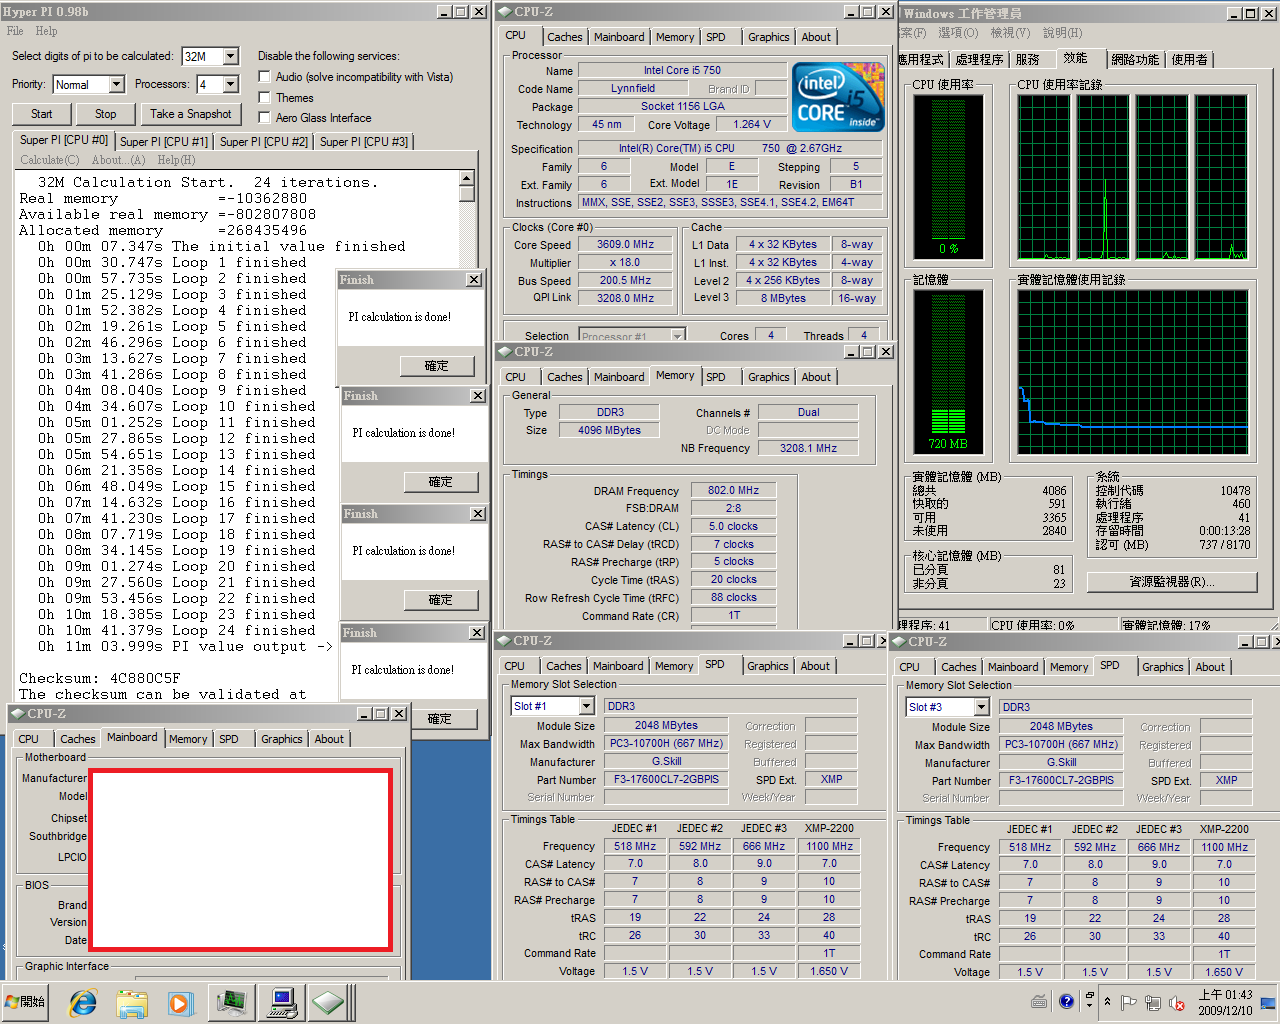Click the Intel Core i5 logo
Viewport: 1280px width, 1024px height.
click(838, 97)
